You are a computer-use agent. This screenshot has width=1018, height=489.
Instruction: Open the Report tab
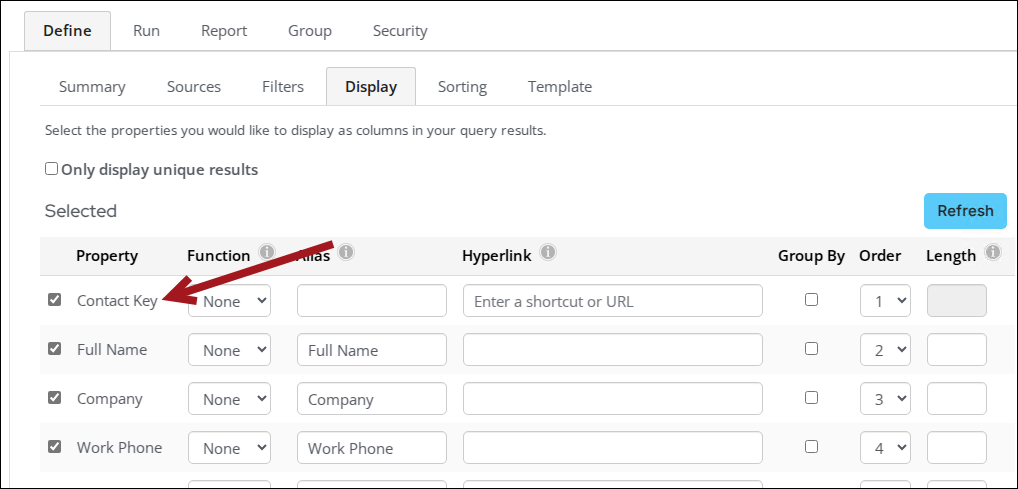point(224,31)
